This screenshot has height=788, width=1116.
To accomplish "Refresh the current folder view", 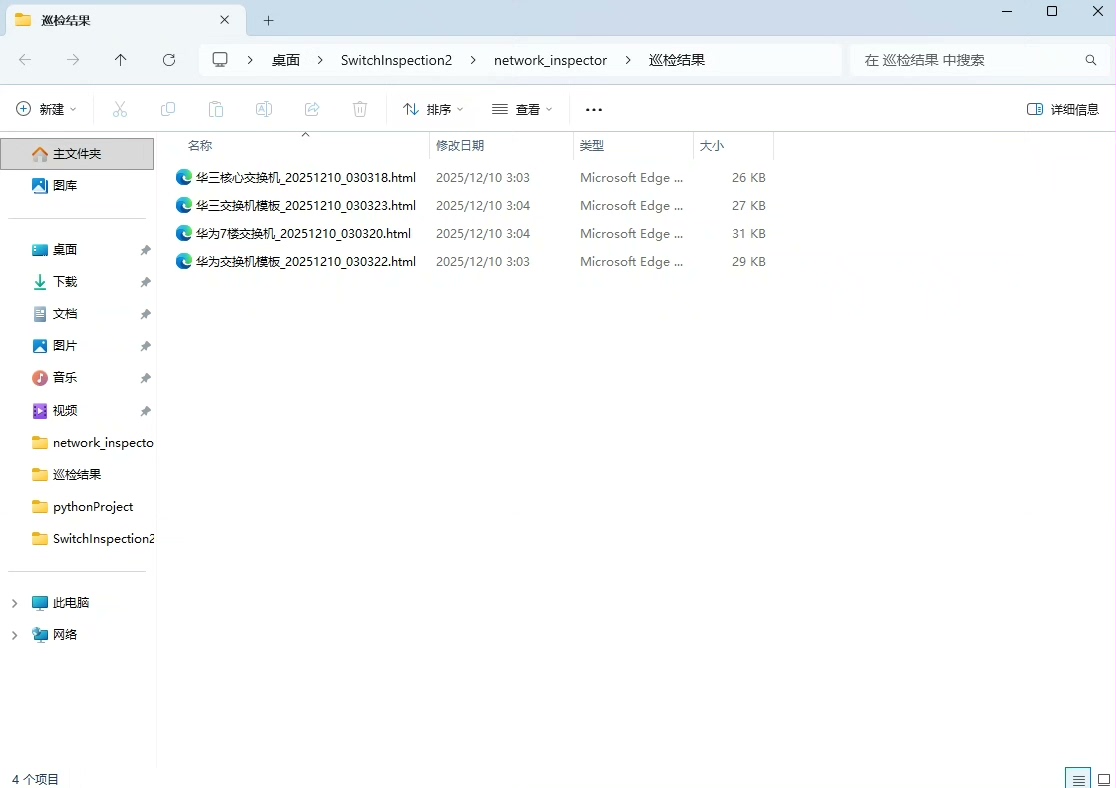I will [x=169, y=60].
